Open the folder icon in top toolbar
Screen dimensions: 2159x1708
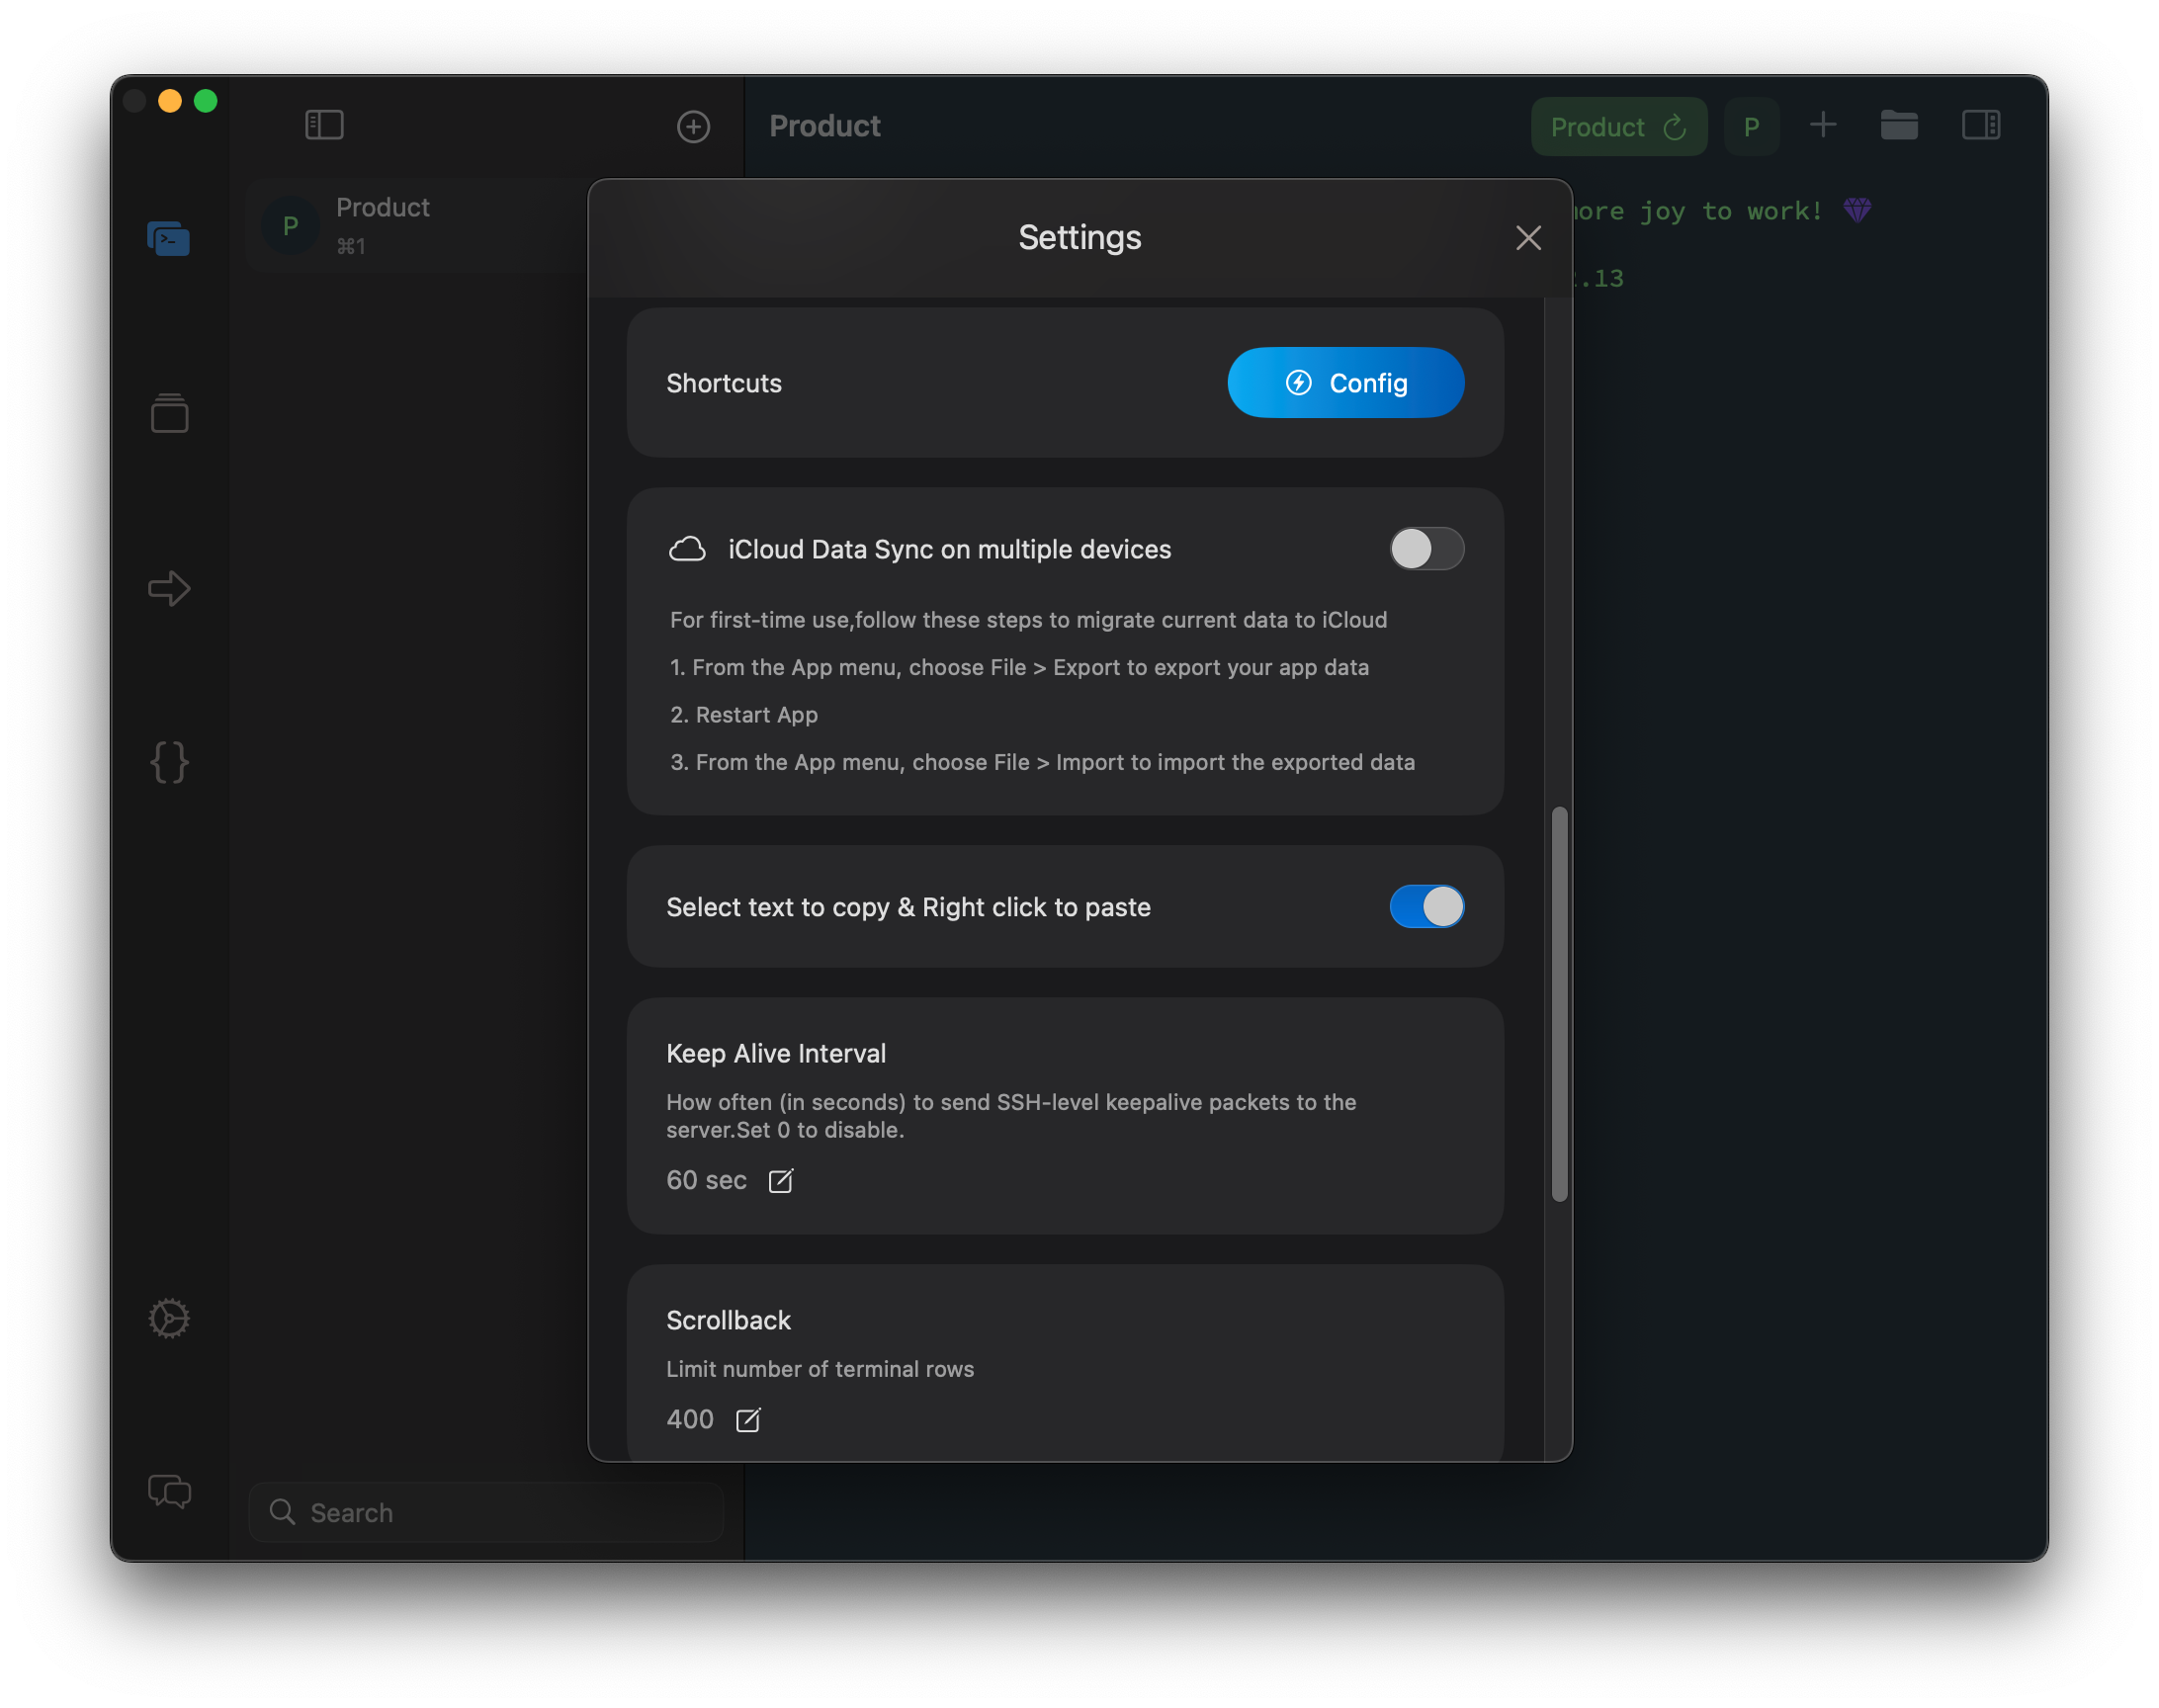(1898, 125)
